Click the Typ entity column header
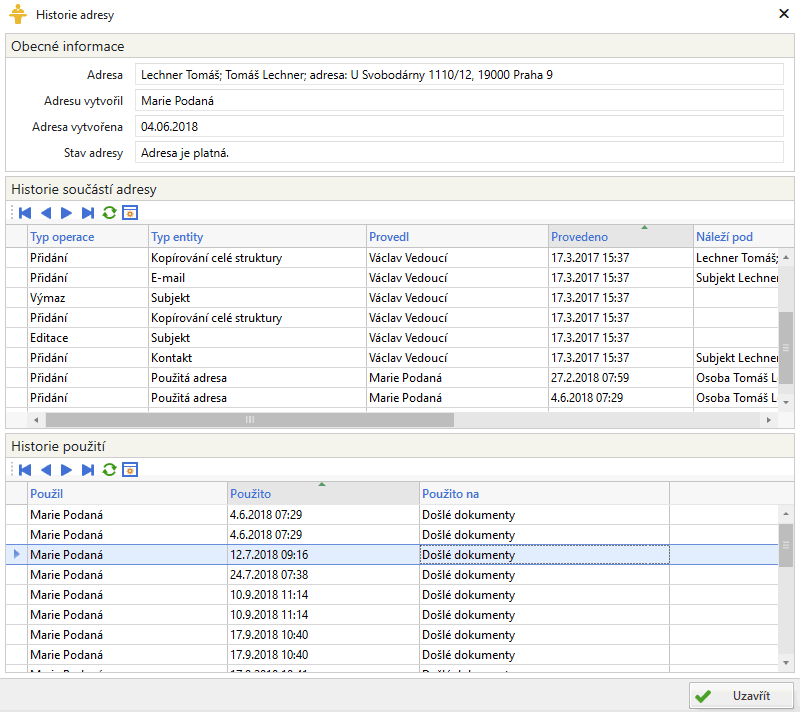This screenshot has width=800, height=712. click(257, 237)
